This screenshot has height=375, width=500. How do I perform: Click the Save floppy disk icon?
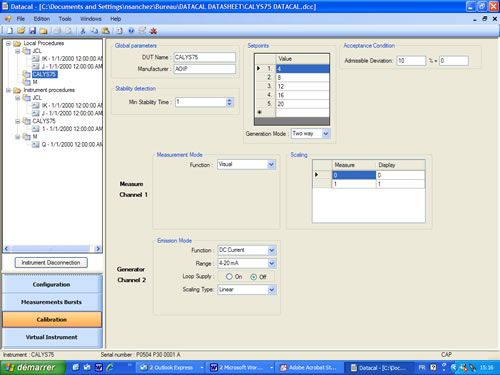tap(32, 31)
